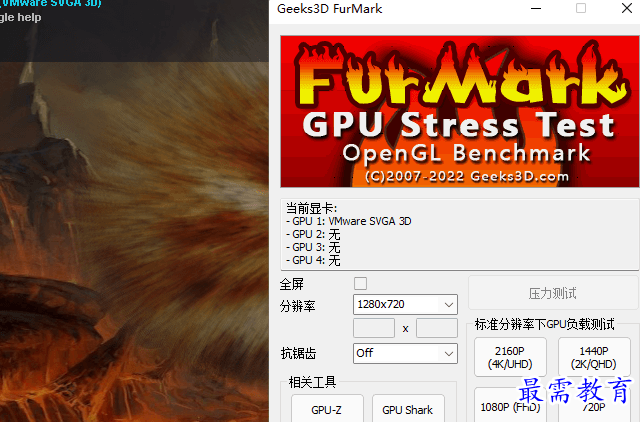This screenshot has width=640, height=422.
Task: Open the 1280x720 resolution dropdown
Action: [405, 304]
